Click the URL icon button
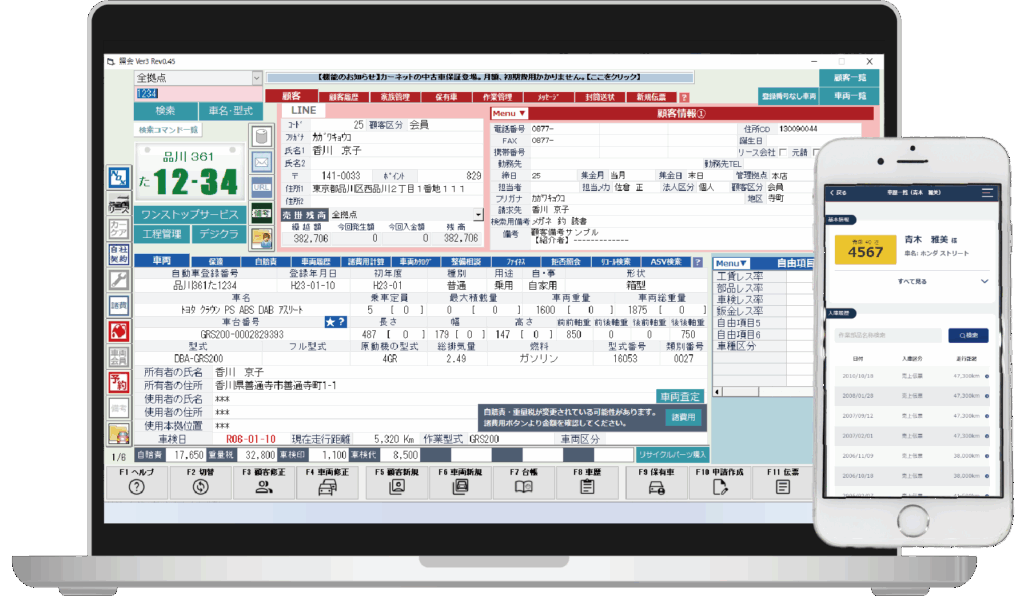The image size is (1024, 596). (262, 187)
